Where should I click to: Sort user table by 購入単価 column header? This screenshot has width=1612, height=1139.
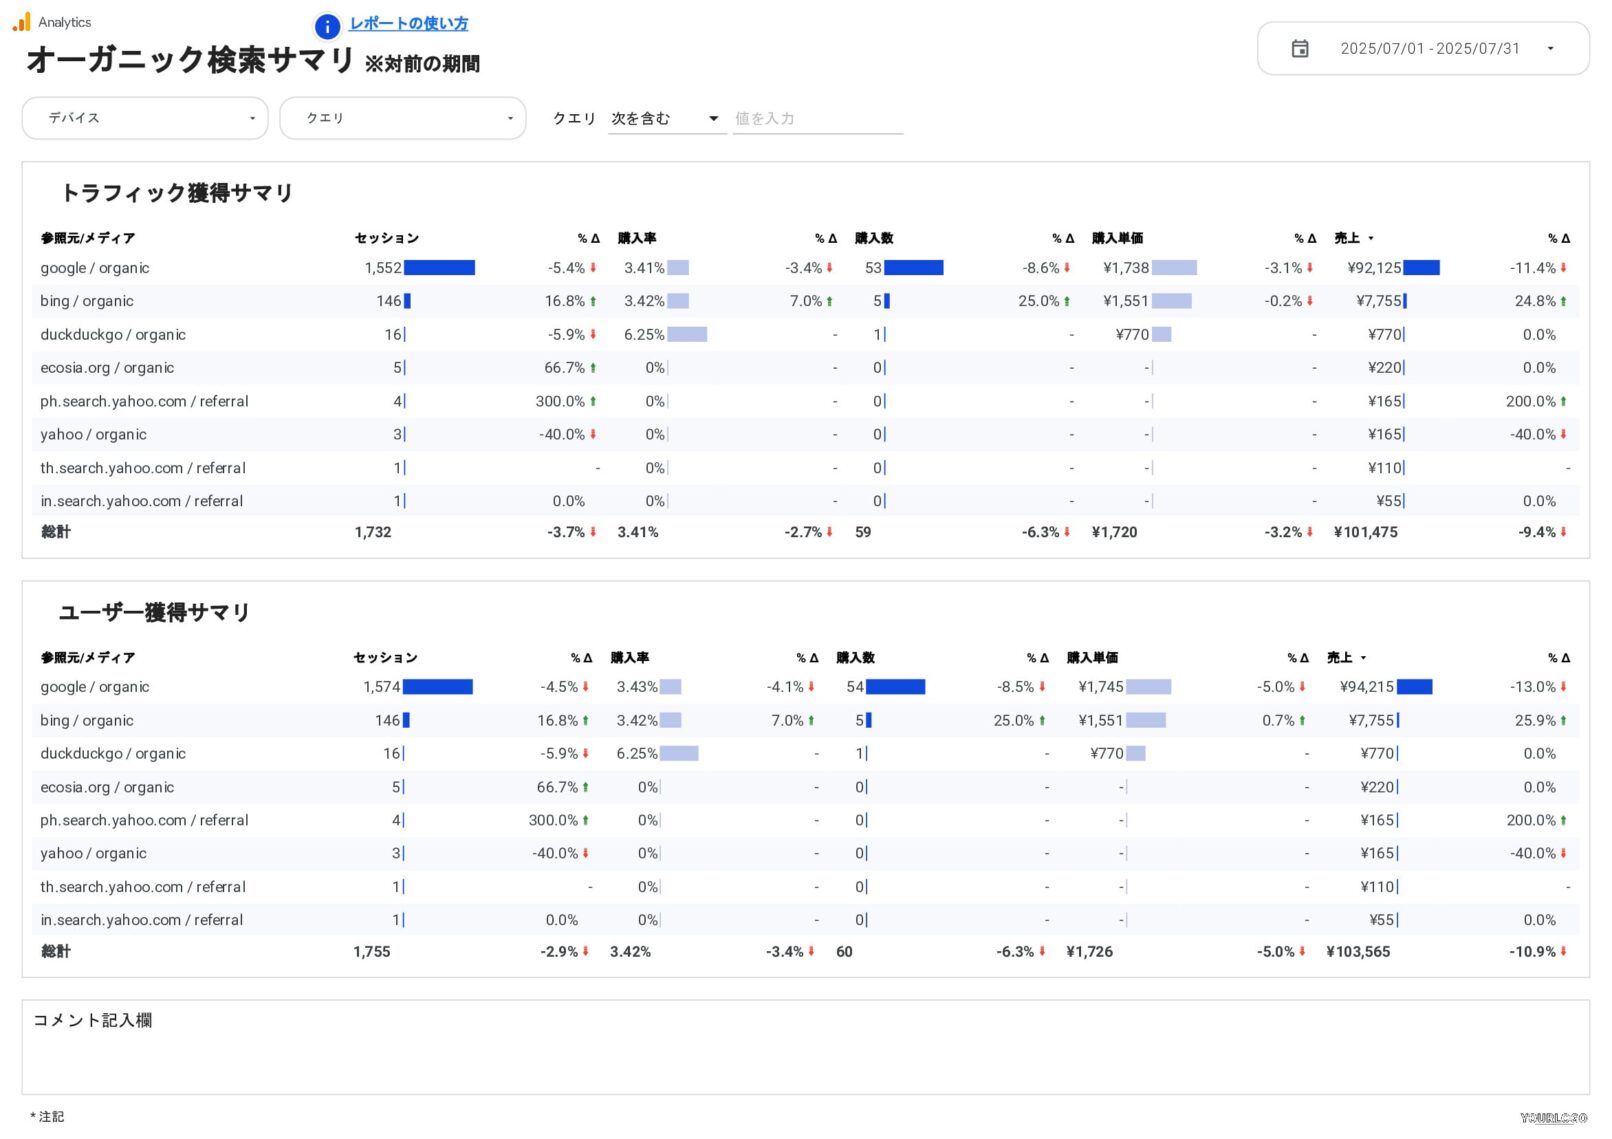click(1092, 658)
